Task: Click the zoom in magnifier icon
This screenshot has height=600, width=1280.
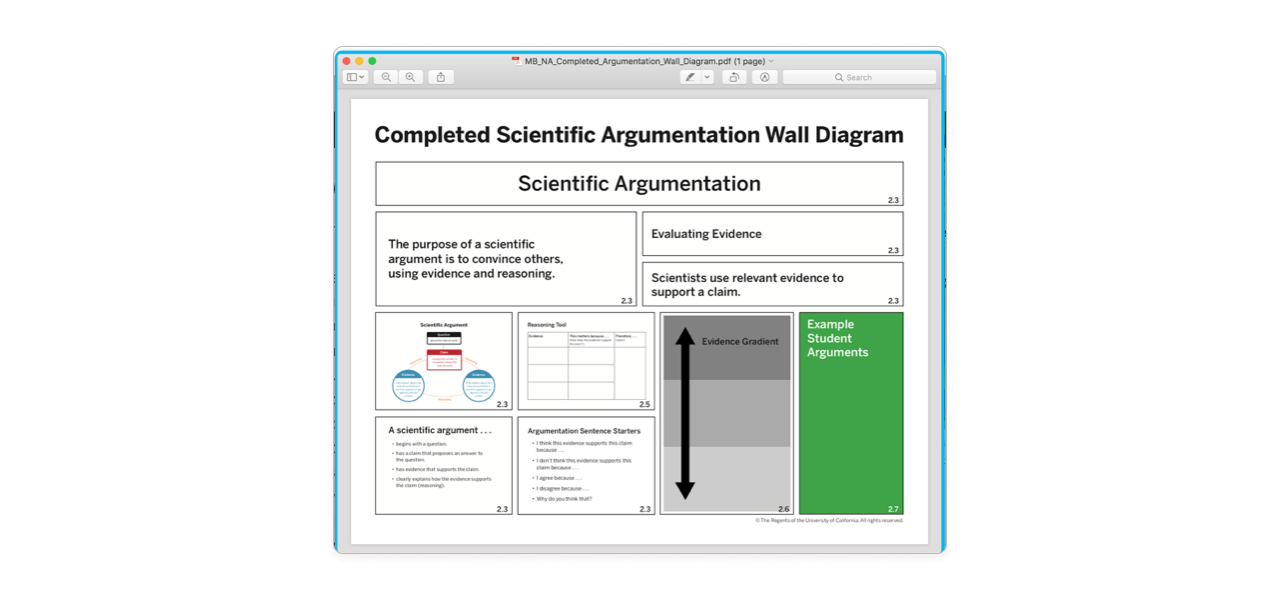Action: point(410,77)
